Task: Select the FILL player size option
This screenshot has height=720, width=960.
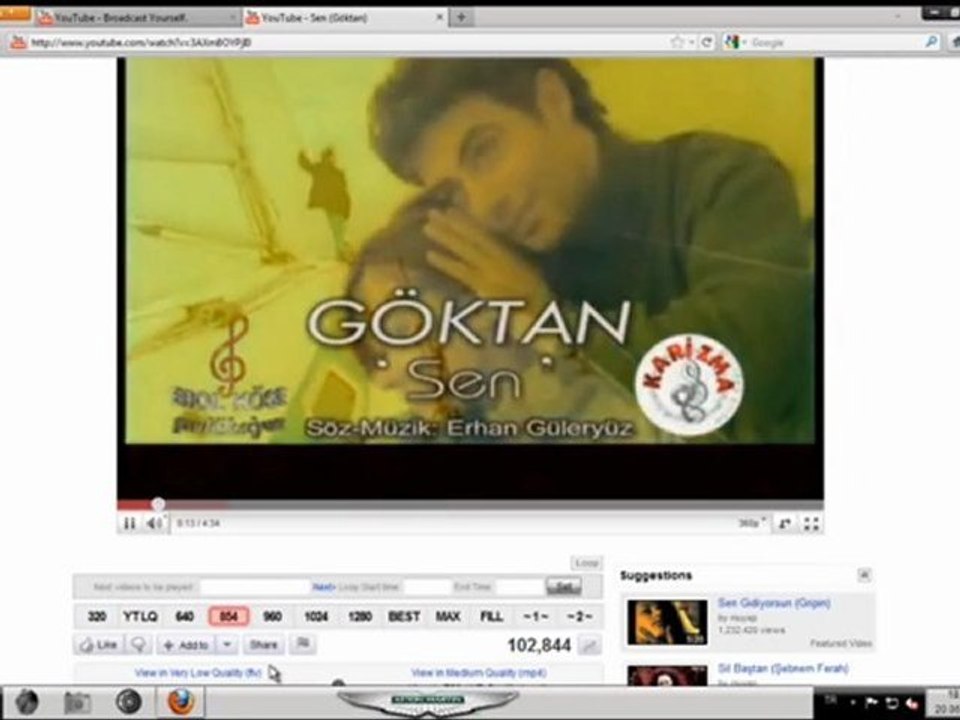Action: 491,617
